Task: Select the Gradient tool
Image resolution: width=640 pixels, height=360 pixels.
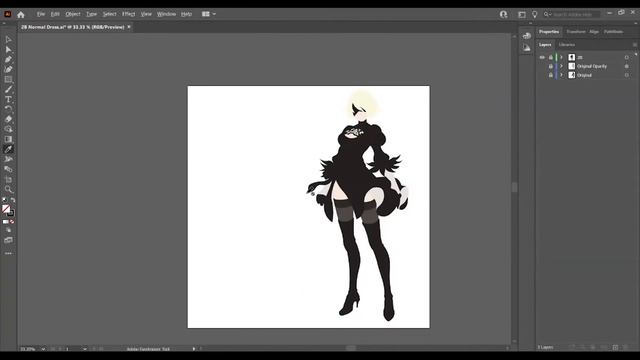Action: pos(8,139)
